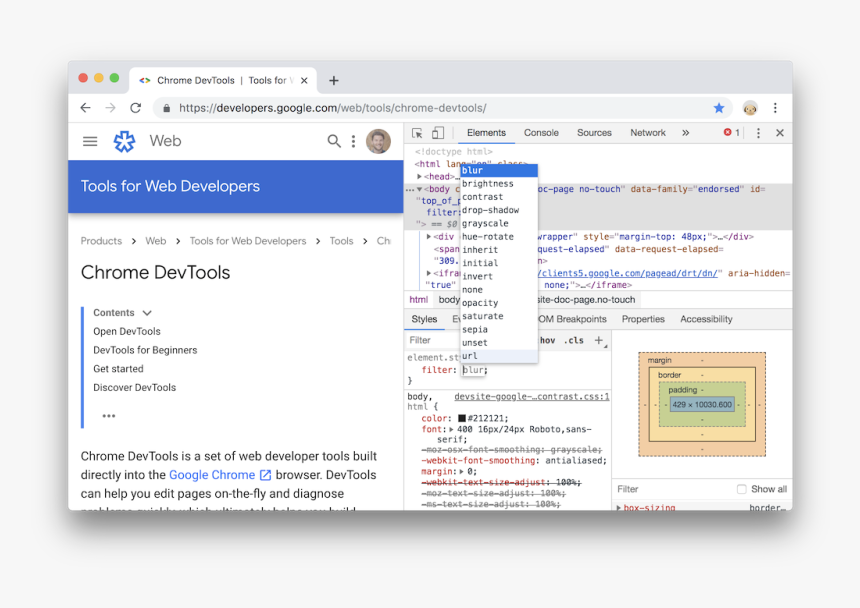860x608 pixels.
Task: Click the #212121 color swatch
Action: tap(462, 418)
